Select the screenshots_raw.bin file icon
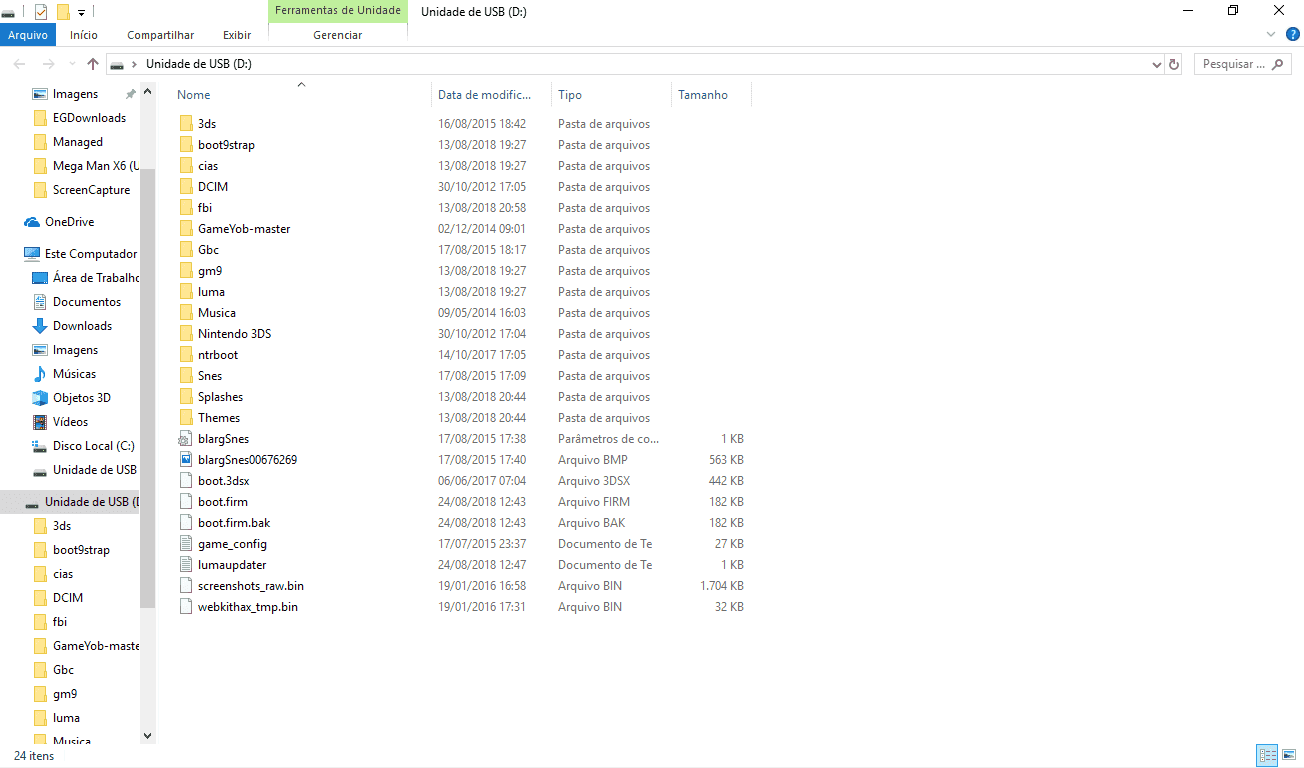The image size is (1304, 768). point(186,586)
